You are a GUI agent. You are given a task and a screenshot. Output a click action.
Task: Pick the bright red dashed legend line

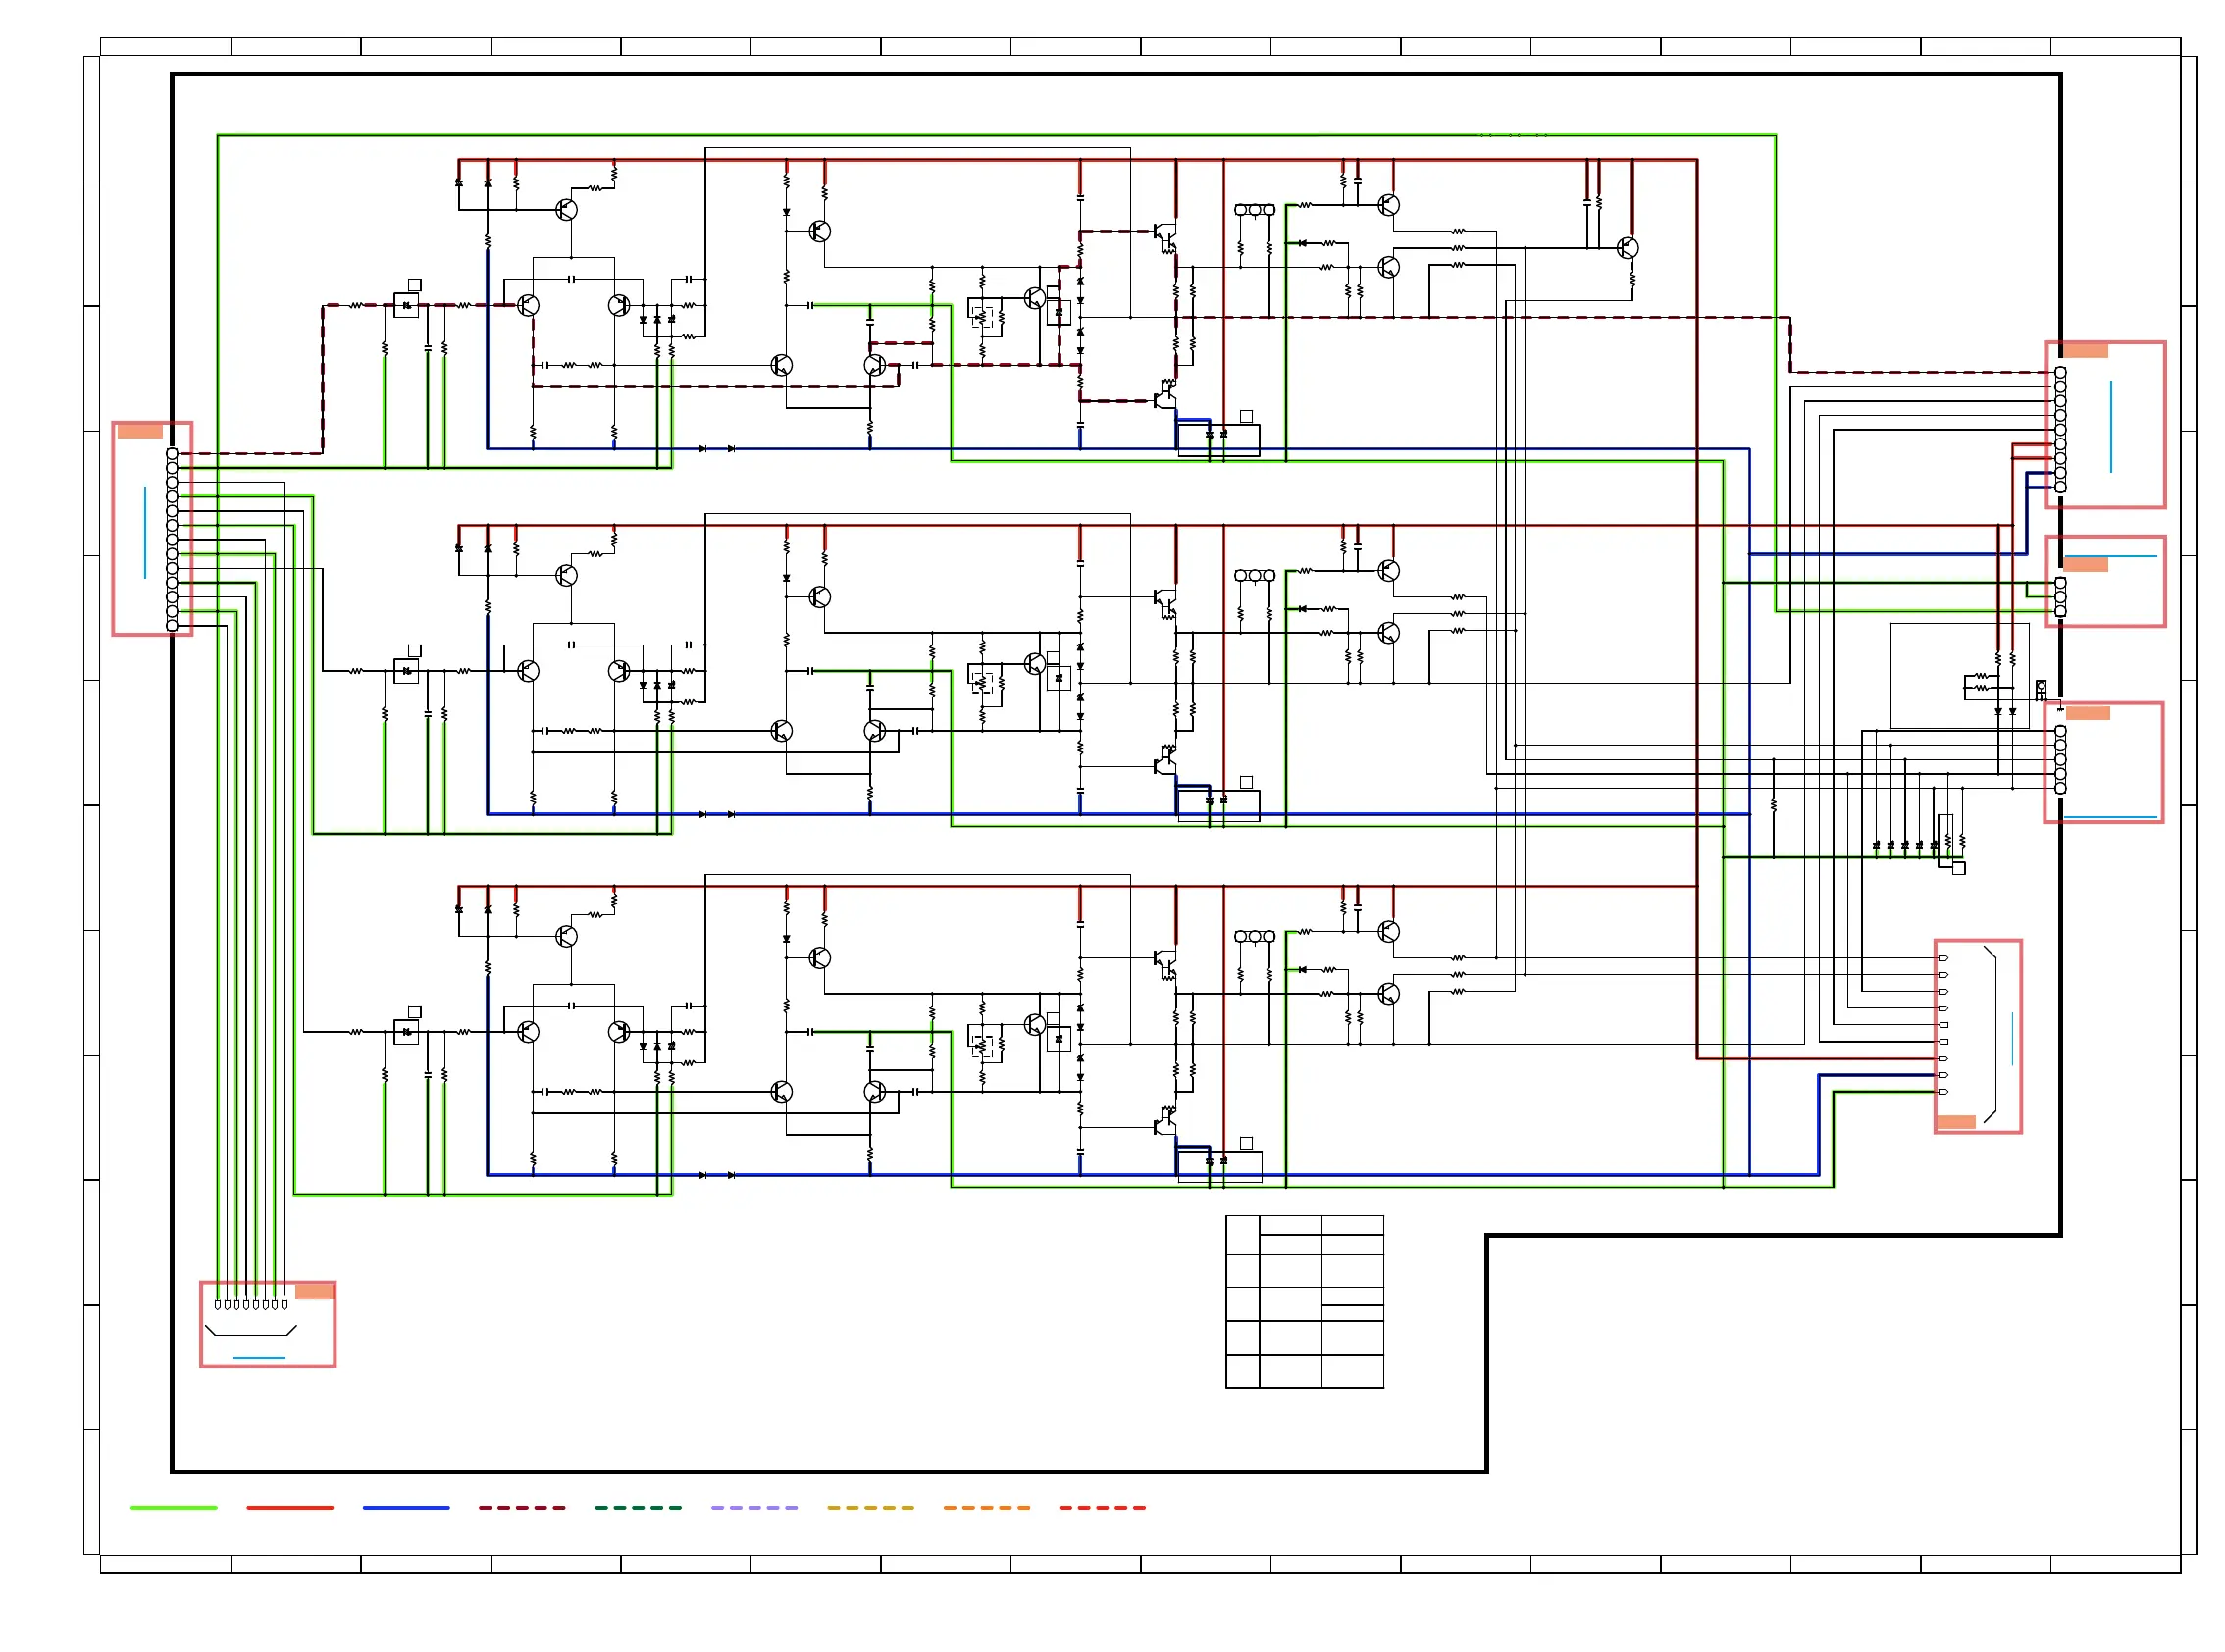tap(1102, 1507)
